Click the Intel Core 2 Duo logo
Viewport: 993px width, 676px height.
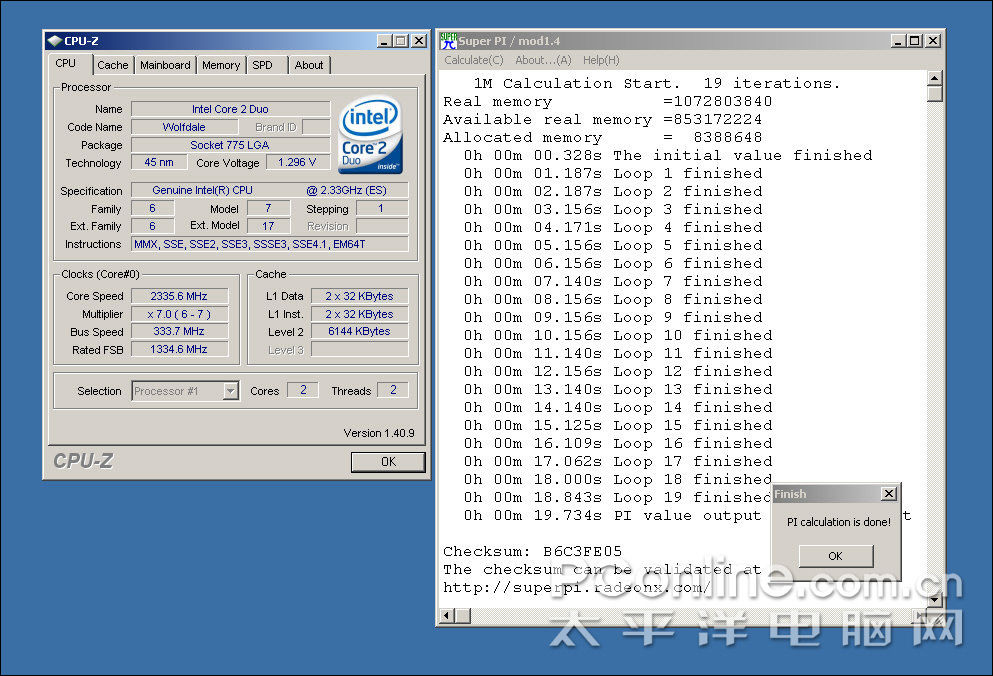pyautogui.click(x=370, y=135)
